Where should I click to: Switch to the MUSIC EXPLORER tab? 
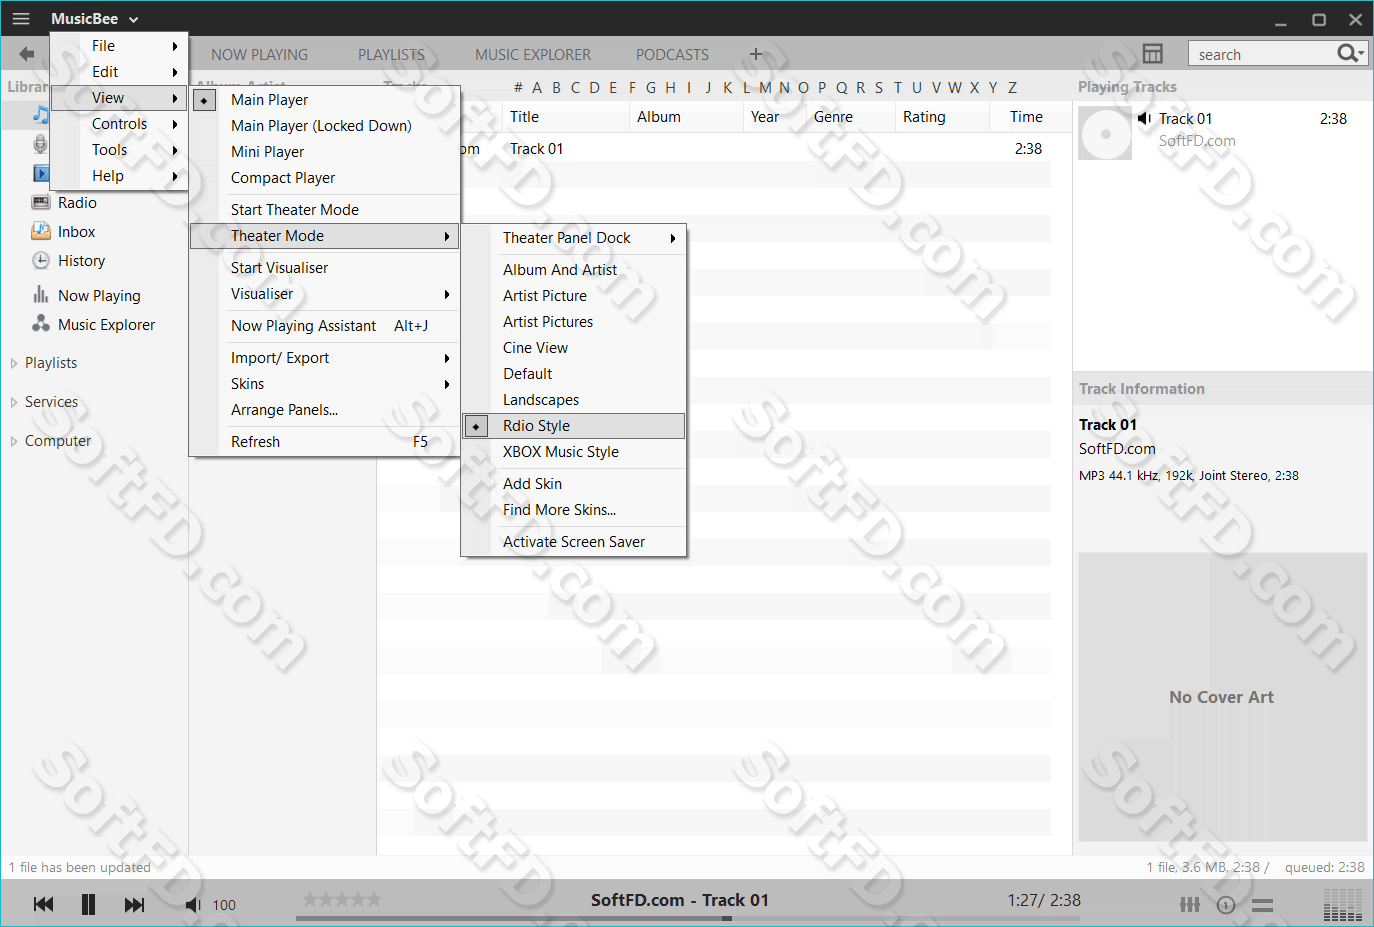click(533, 55)
